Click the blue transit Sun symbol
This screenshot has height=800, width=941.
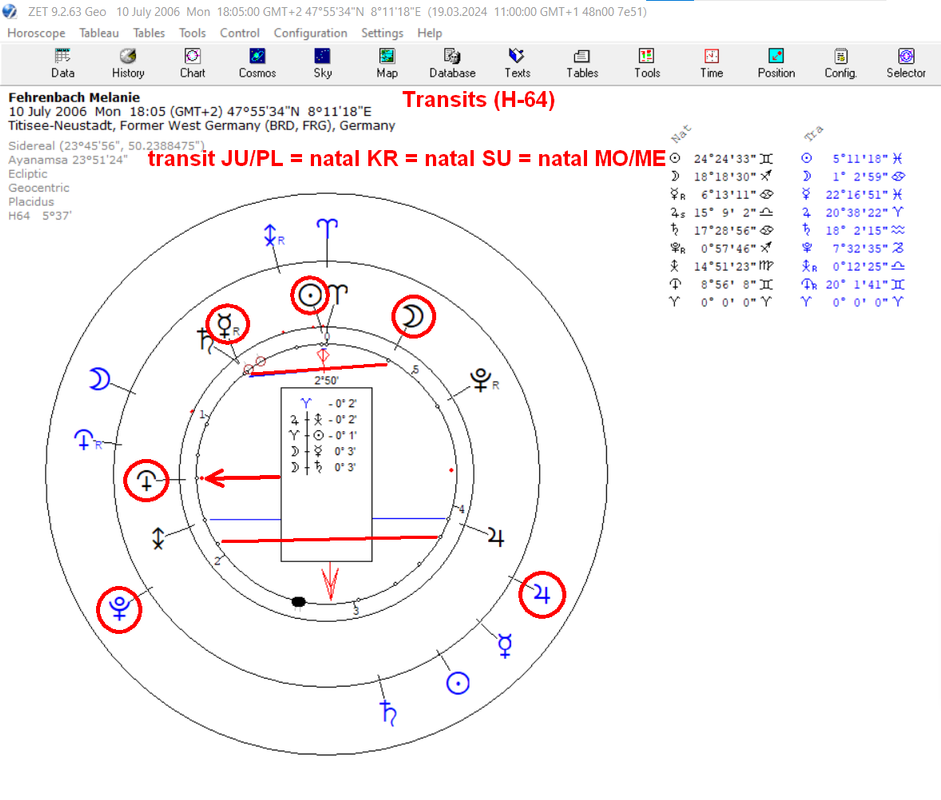click(458, 683)
